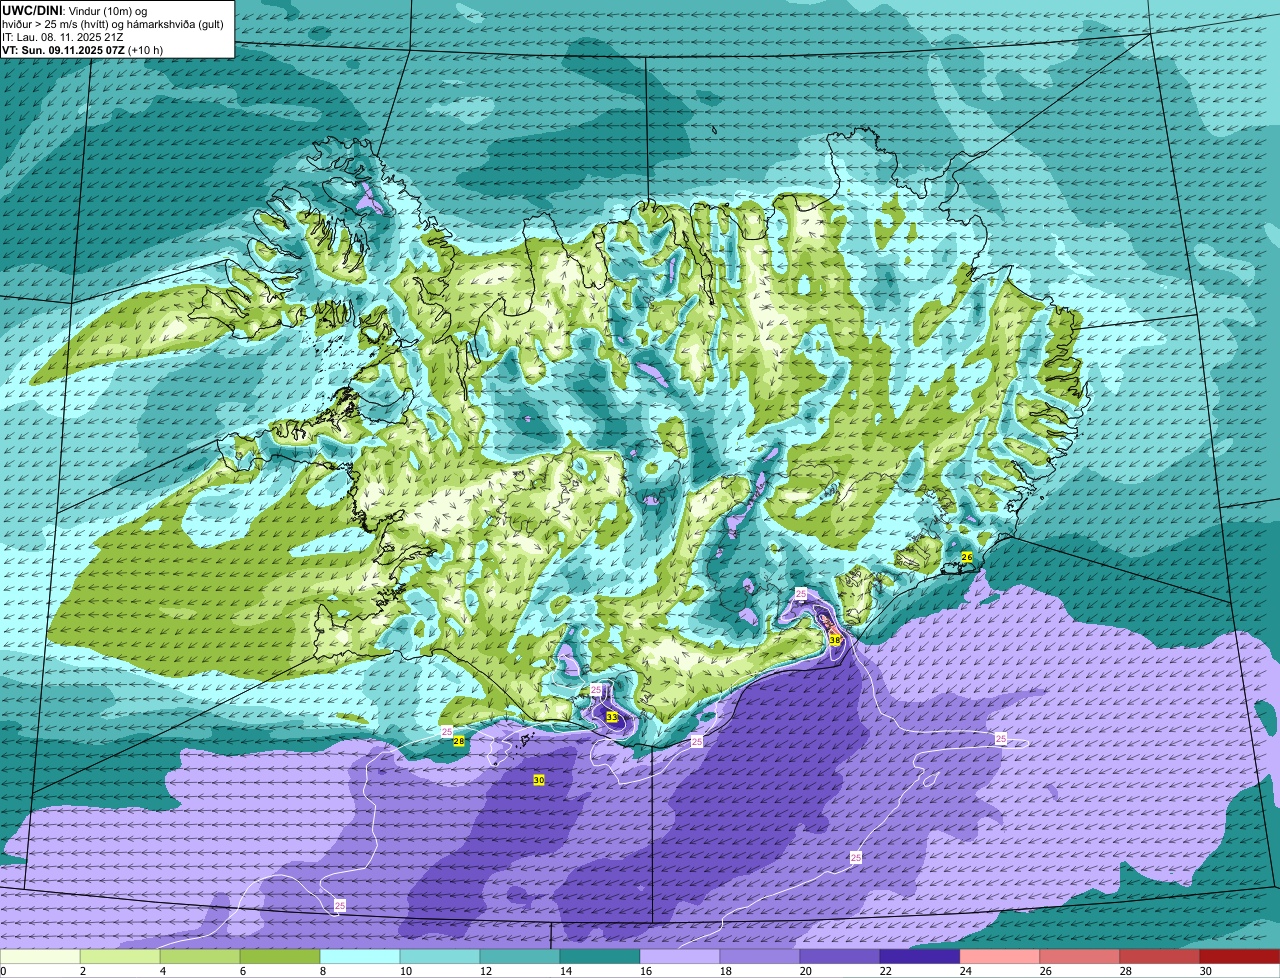Click the 2–4 m/s light yellow-green legend swatch

120,956
